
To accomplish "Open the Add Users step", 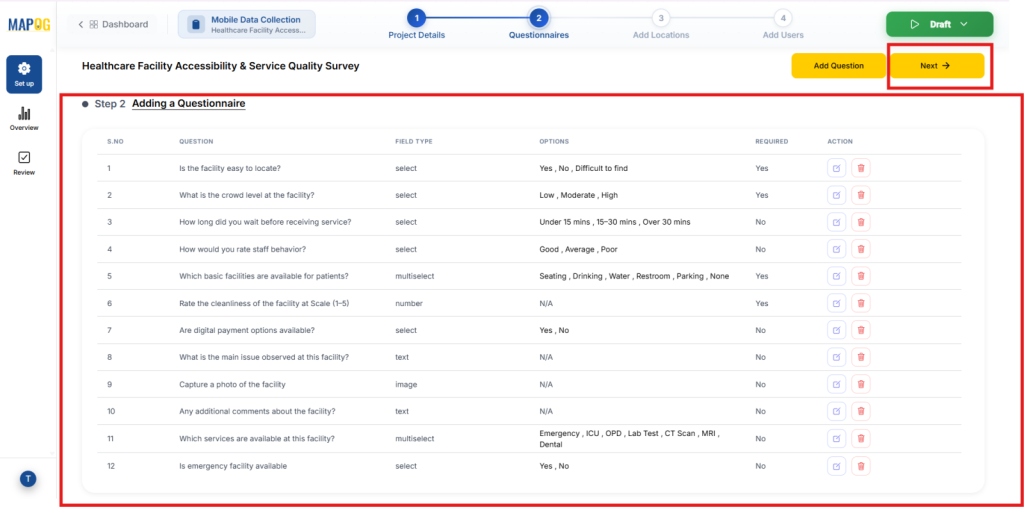I will pyautogui.click(x=783, y=18).
